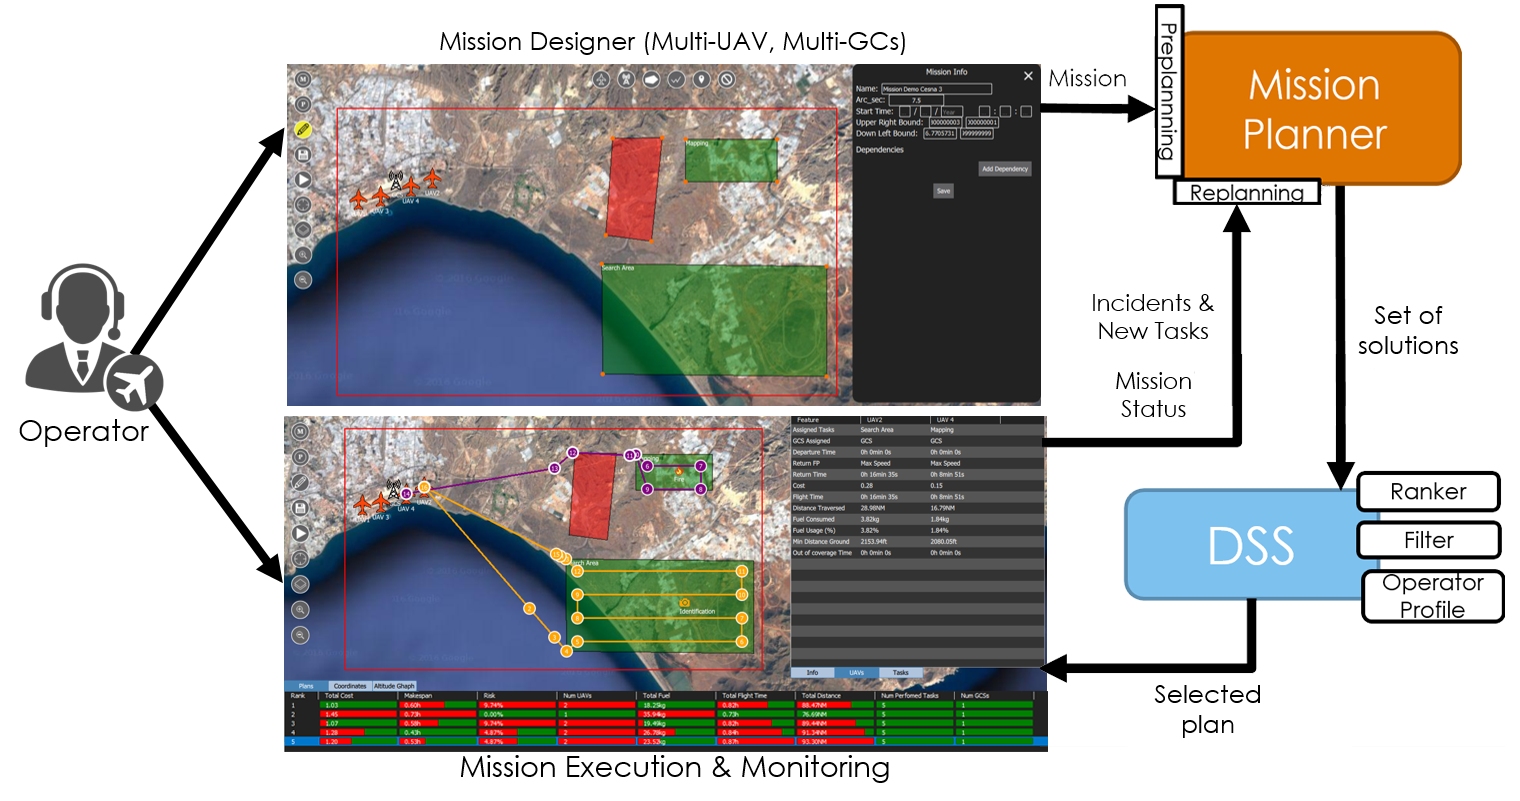Viewport: 1520px width, 801px height.
Task: Close the Mission Info panel
Action: [x=1028, y=76]
